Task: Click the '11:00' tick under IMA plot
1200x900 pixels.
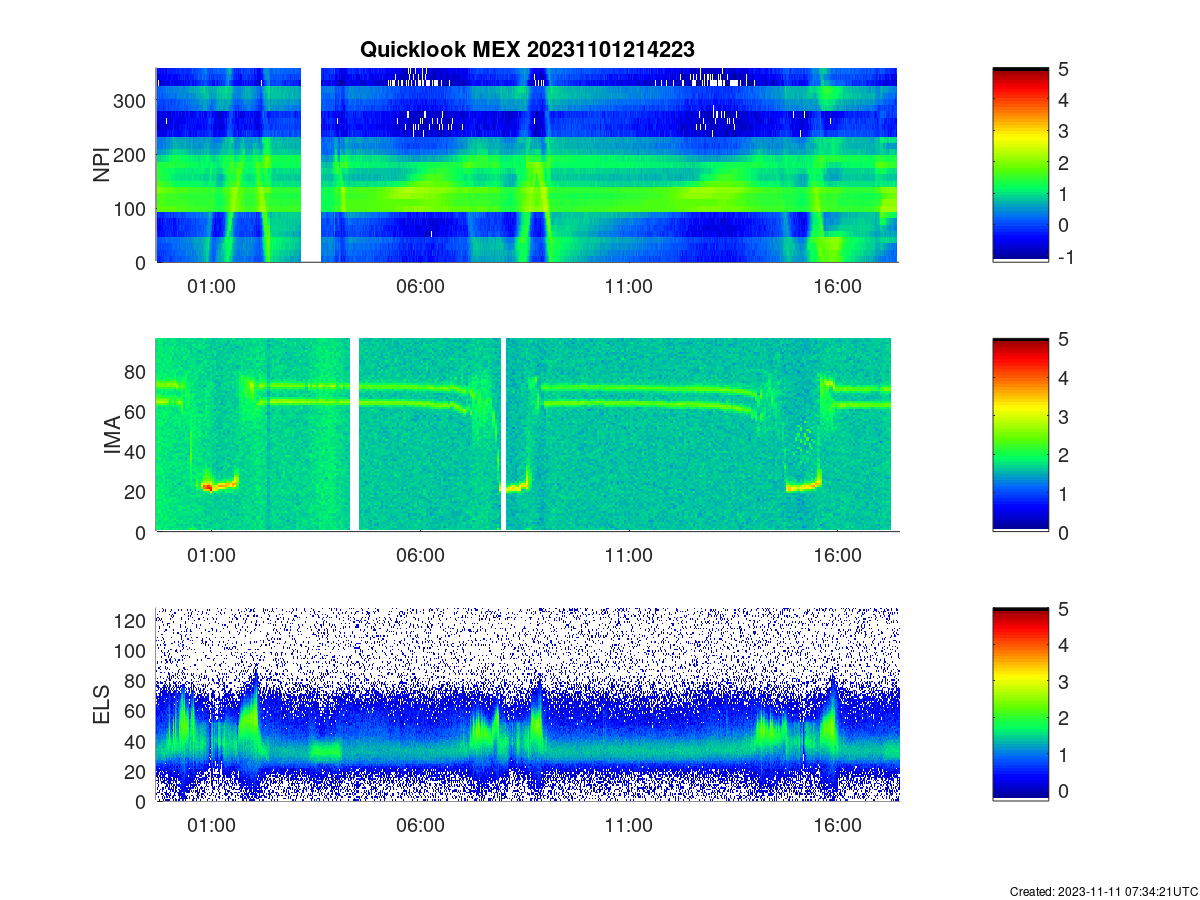Action: [x=629, y=556]
